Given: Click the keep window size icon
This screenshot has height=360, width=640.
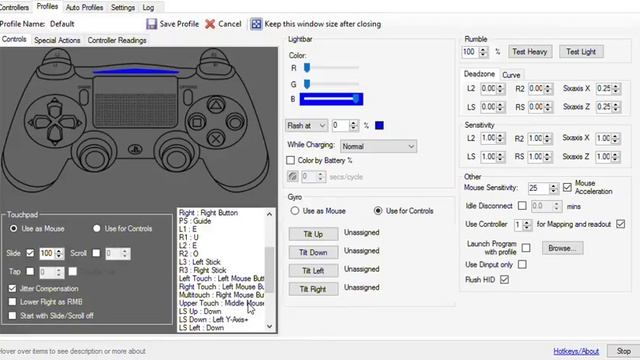Looking at the screenshot, I should pos(256,24).
